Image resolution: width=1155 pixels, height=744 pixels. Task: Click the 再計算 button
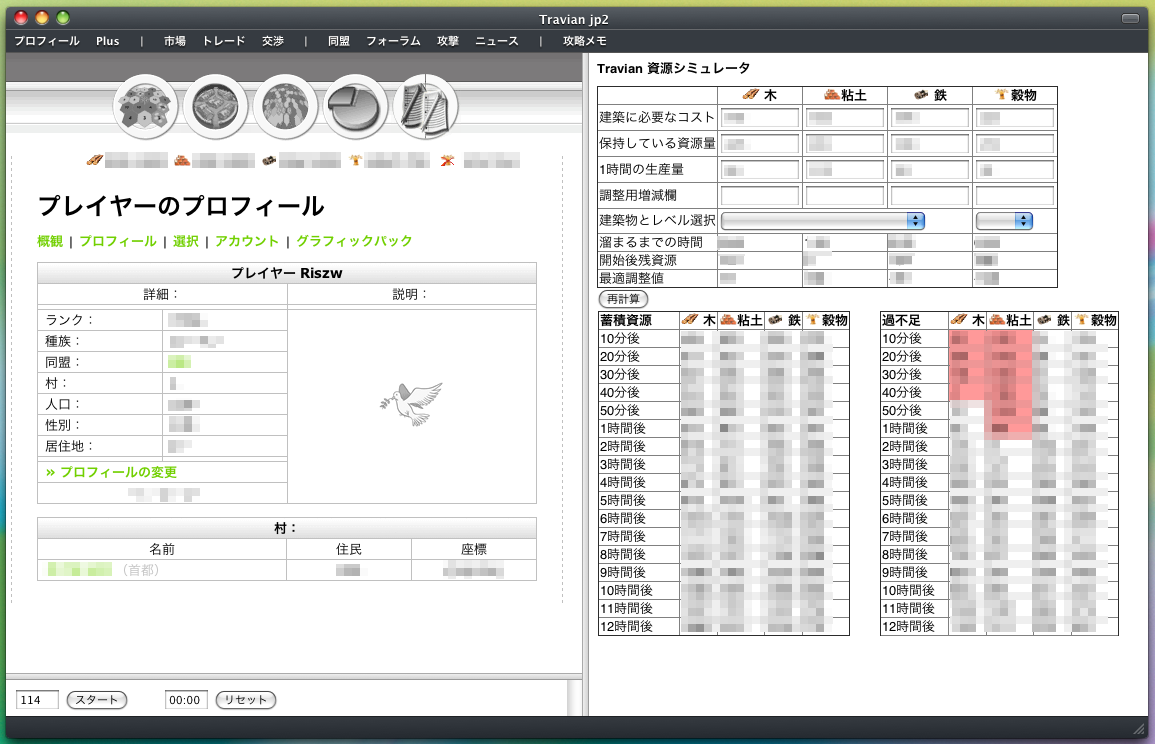pyautogui.click(x=623, y=299)
